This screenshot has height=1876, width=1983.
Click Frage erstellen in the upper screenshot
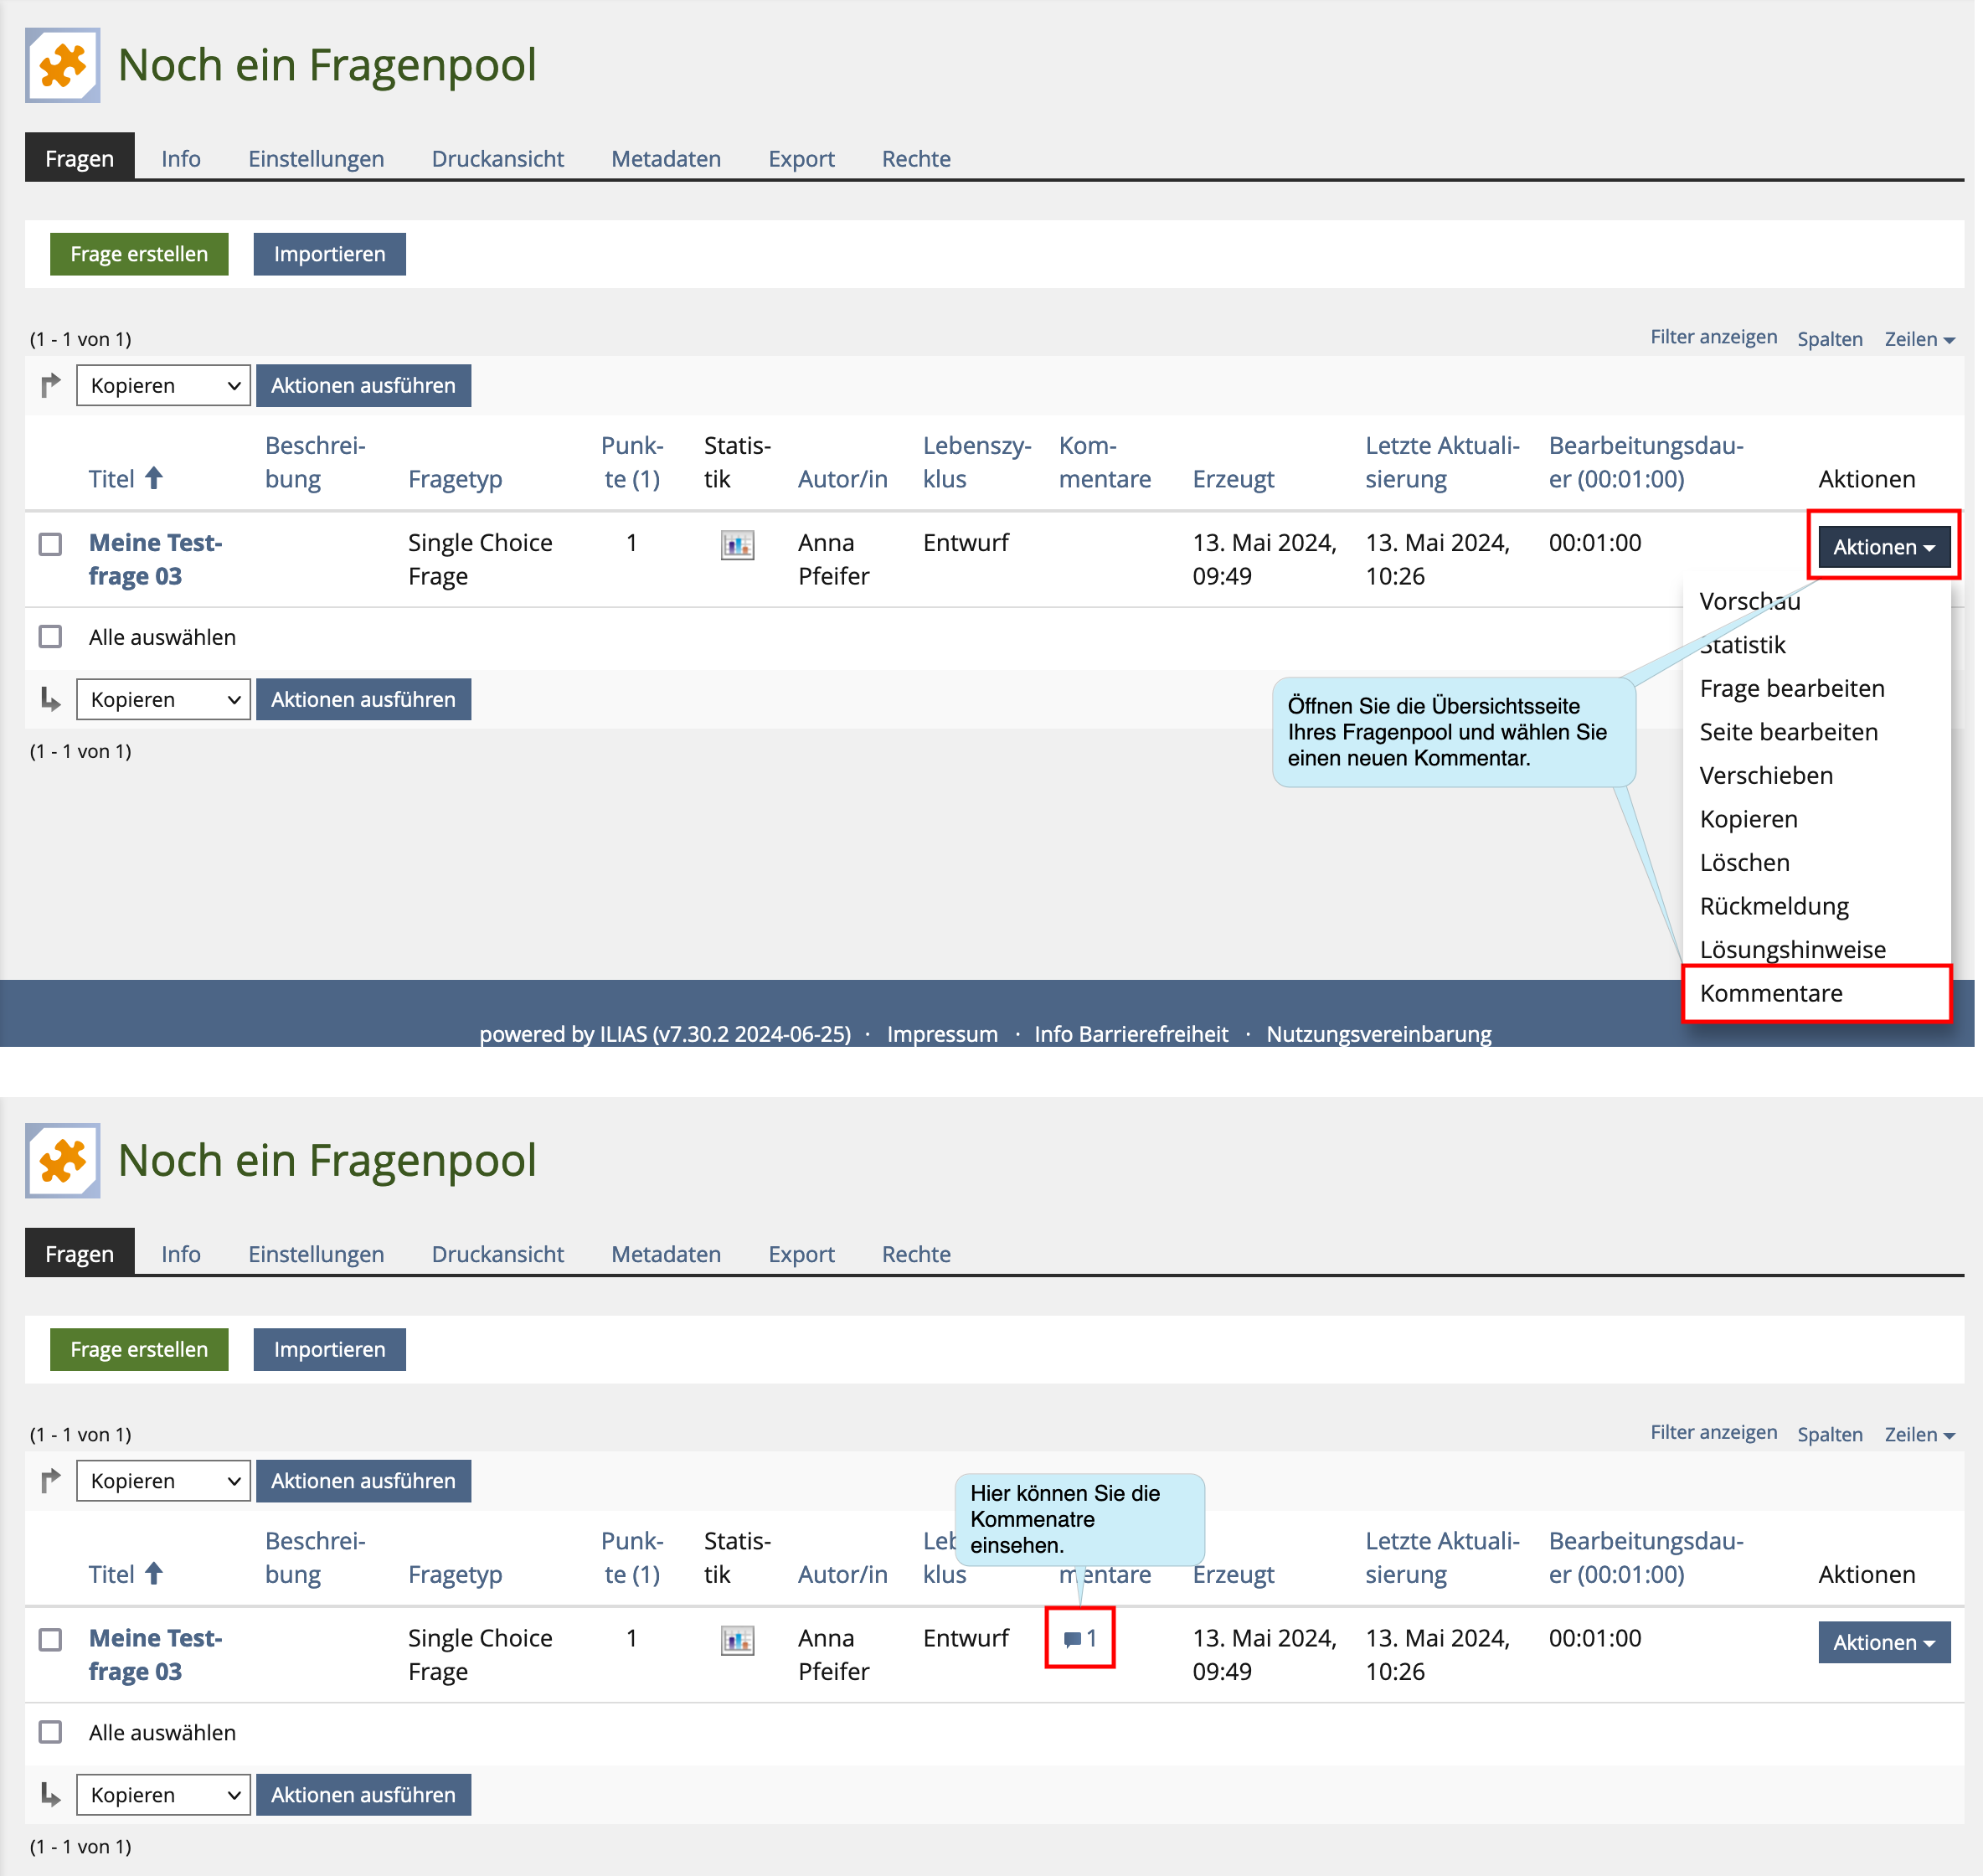tap(139, 254)
